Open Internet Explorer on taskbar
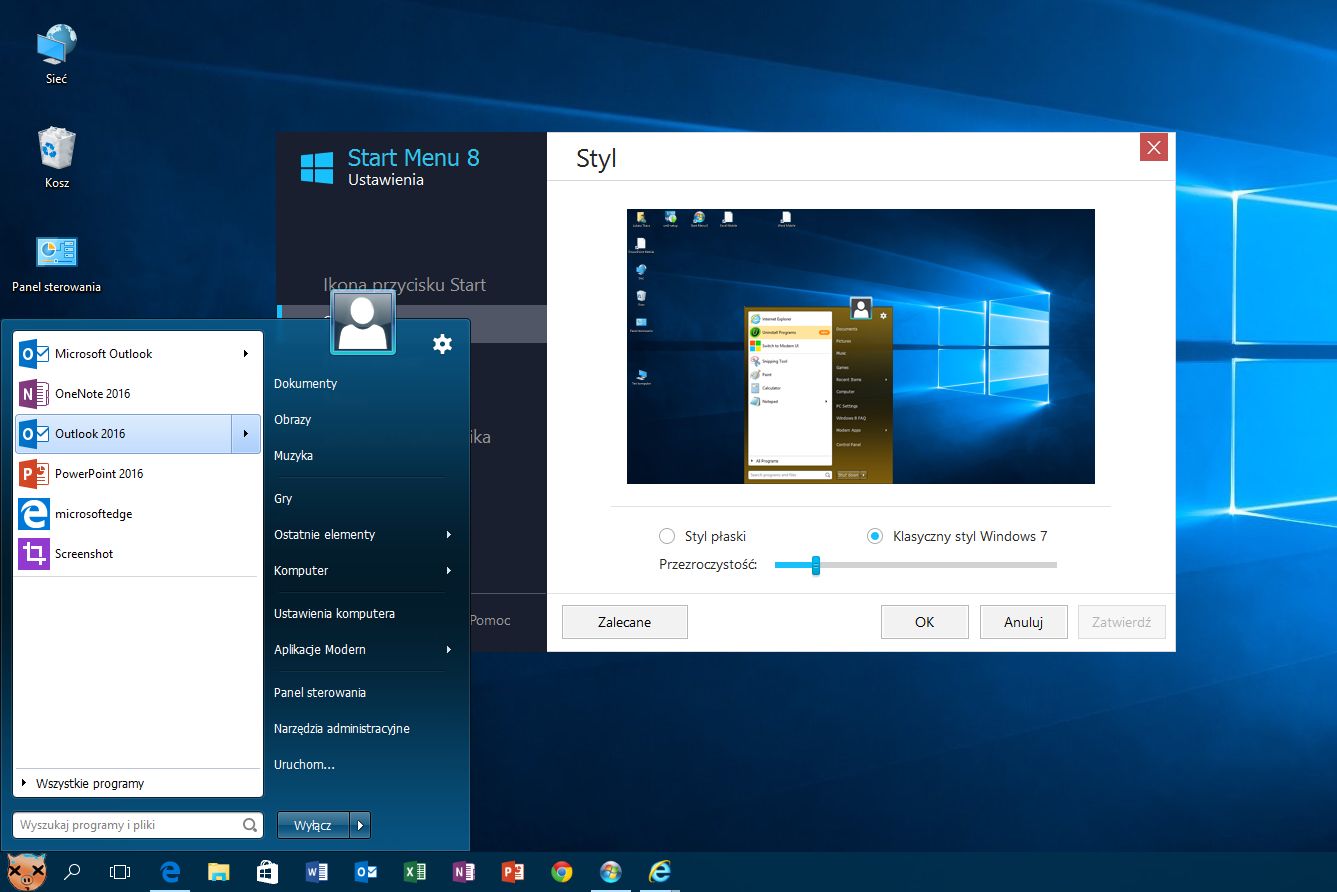This screenshot has width=1337, height=892. (x=659, y=872)
